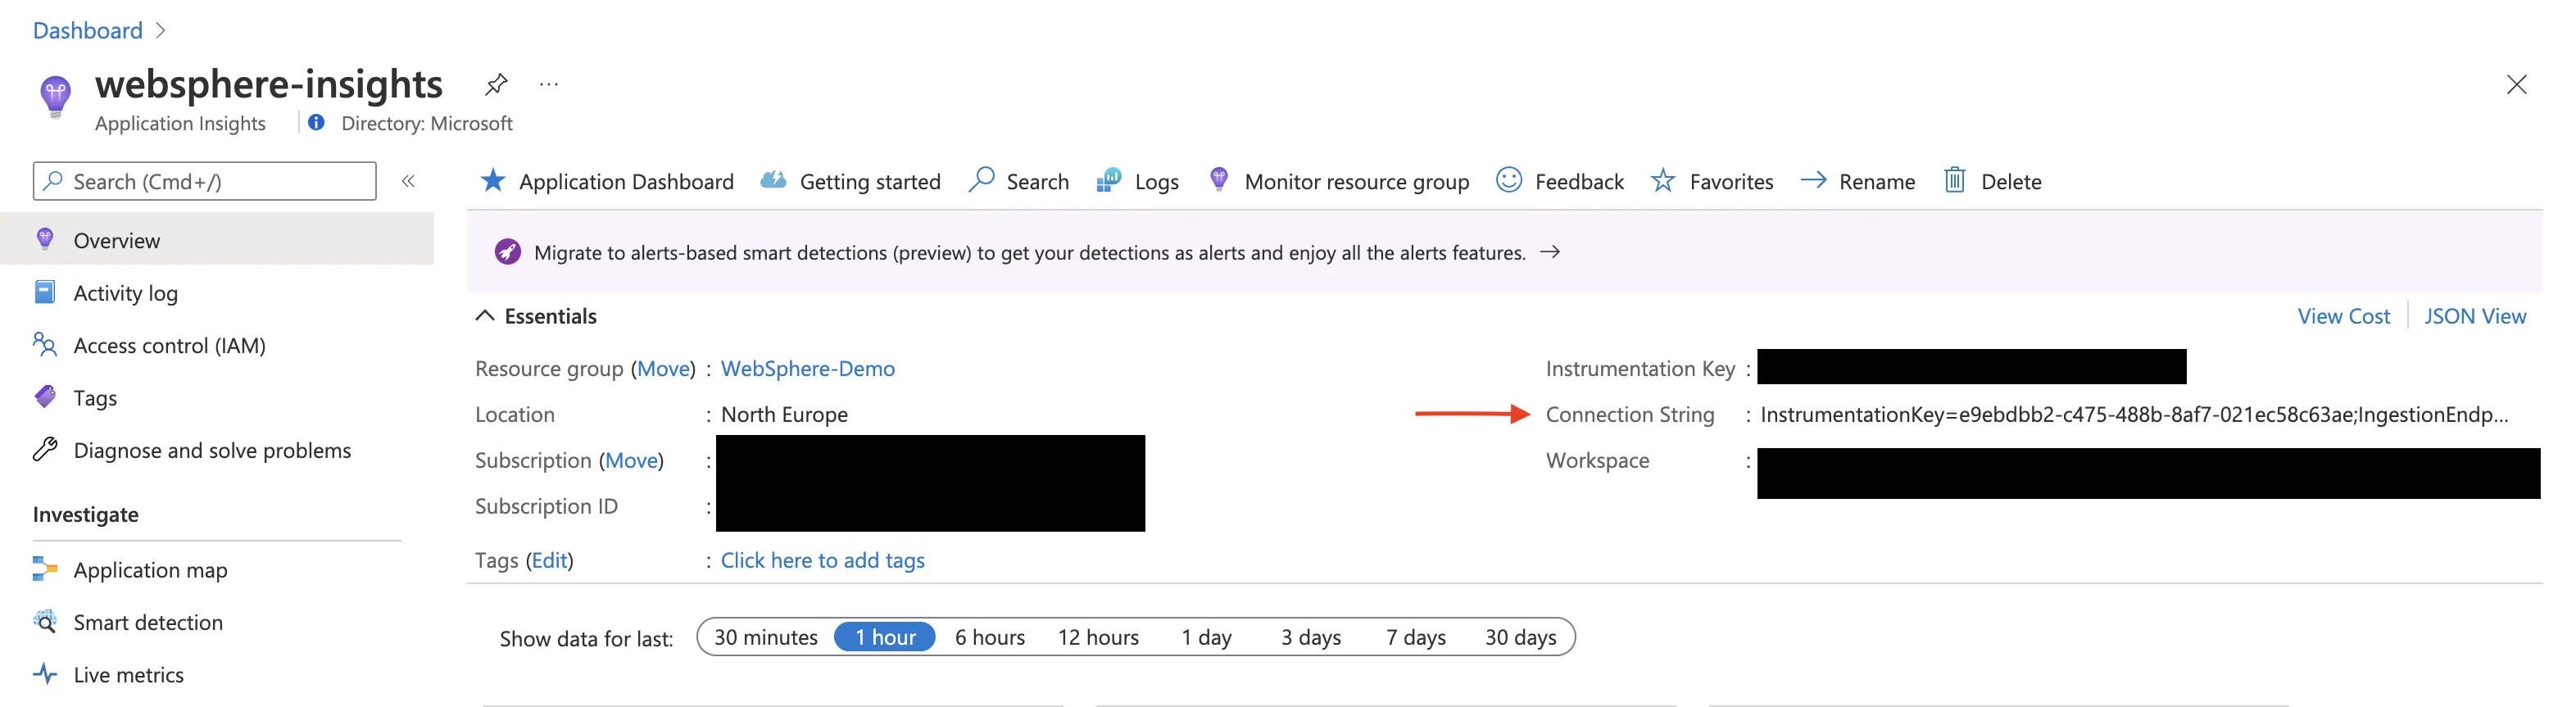Click the Delete trash icon
2576x707 pixels.
(x=1955, y=180)
